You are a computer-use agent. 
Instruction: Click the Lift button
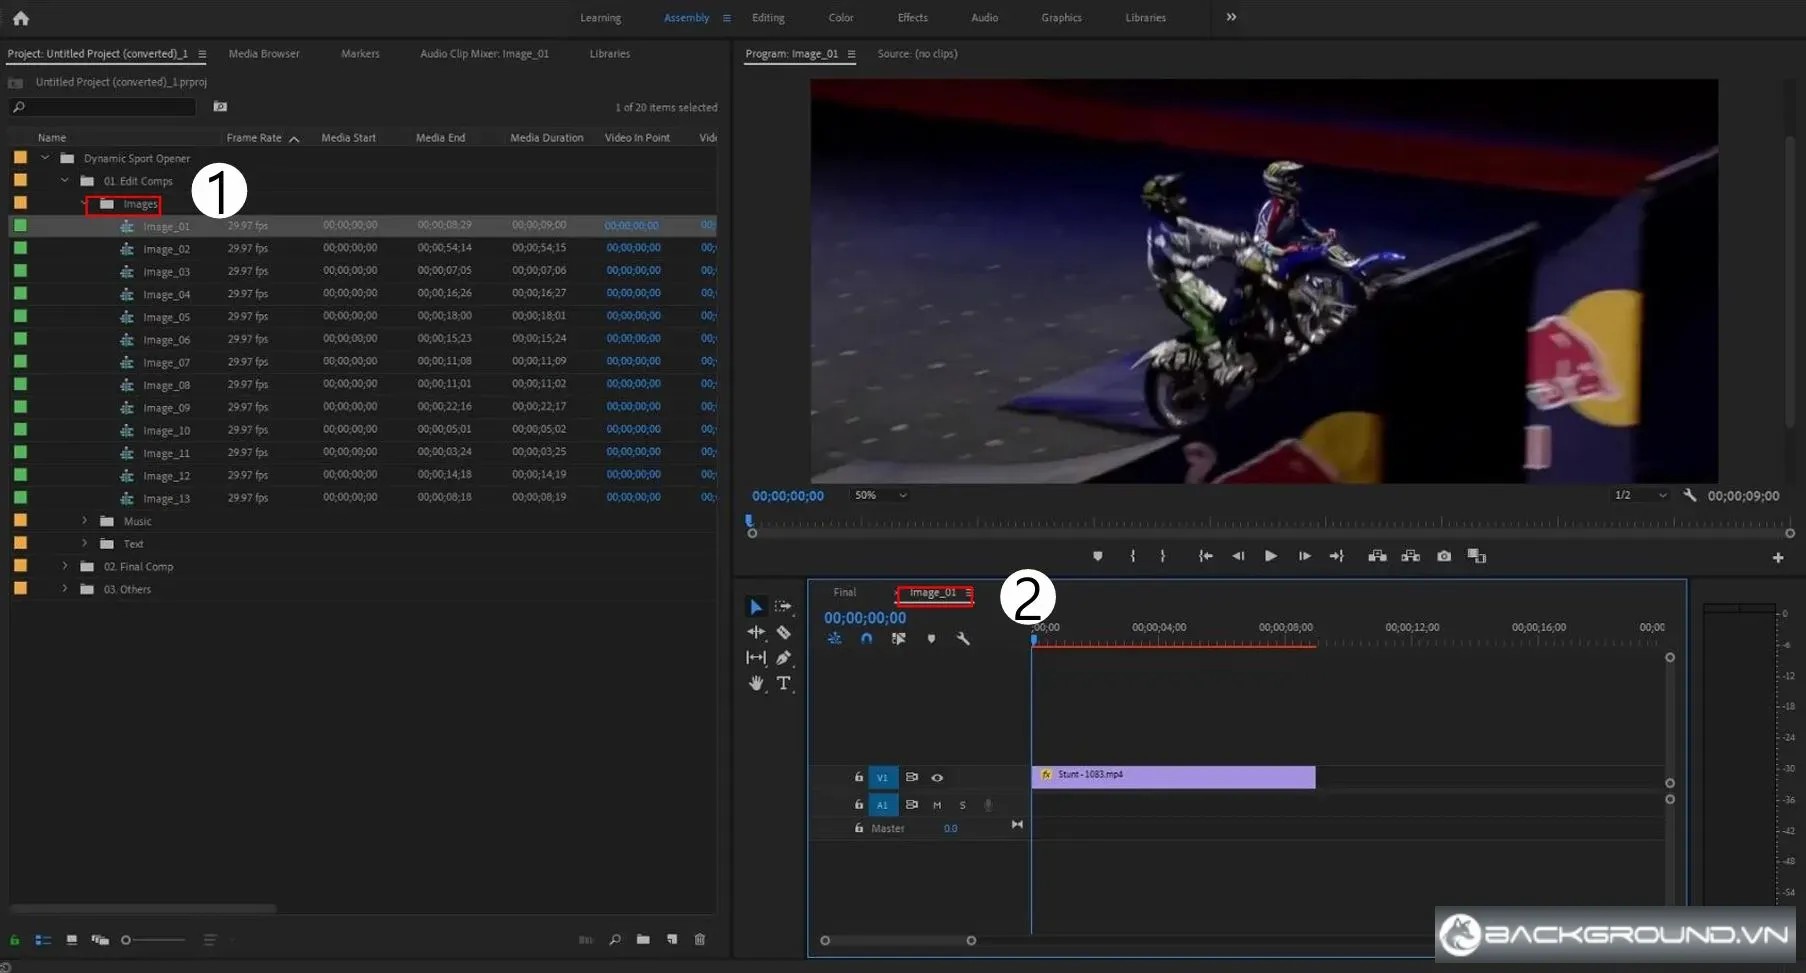[1377, 556]
